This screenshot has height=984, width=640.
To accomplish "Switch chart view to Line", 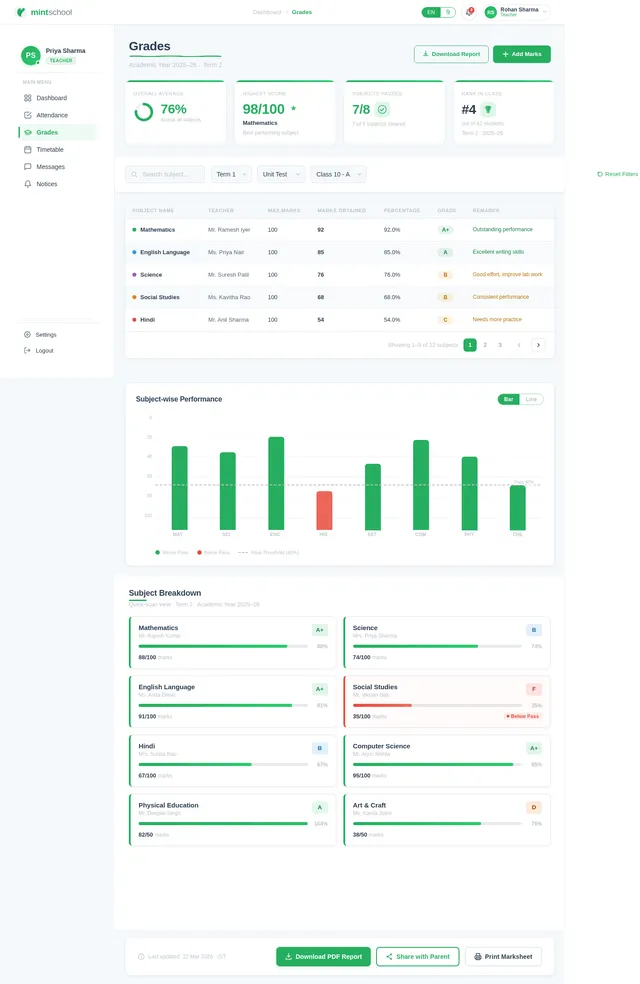I will pyautogui.click(x=532, y=399).
